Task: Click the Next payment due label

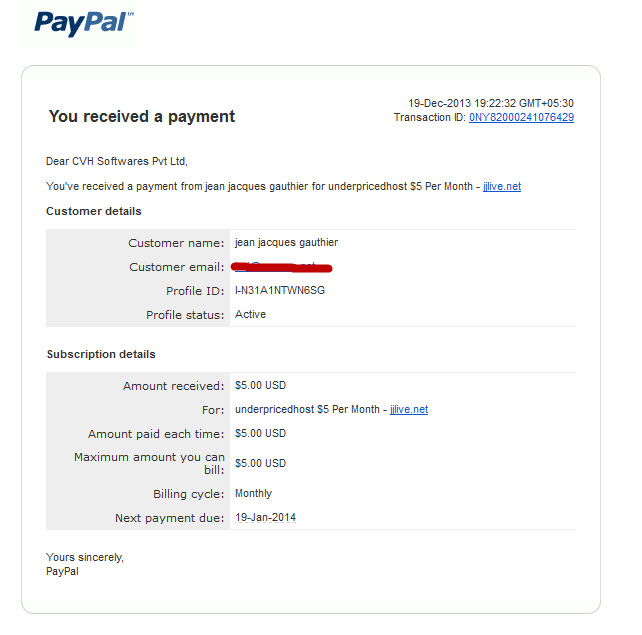Action: 170,518
